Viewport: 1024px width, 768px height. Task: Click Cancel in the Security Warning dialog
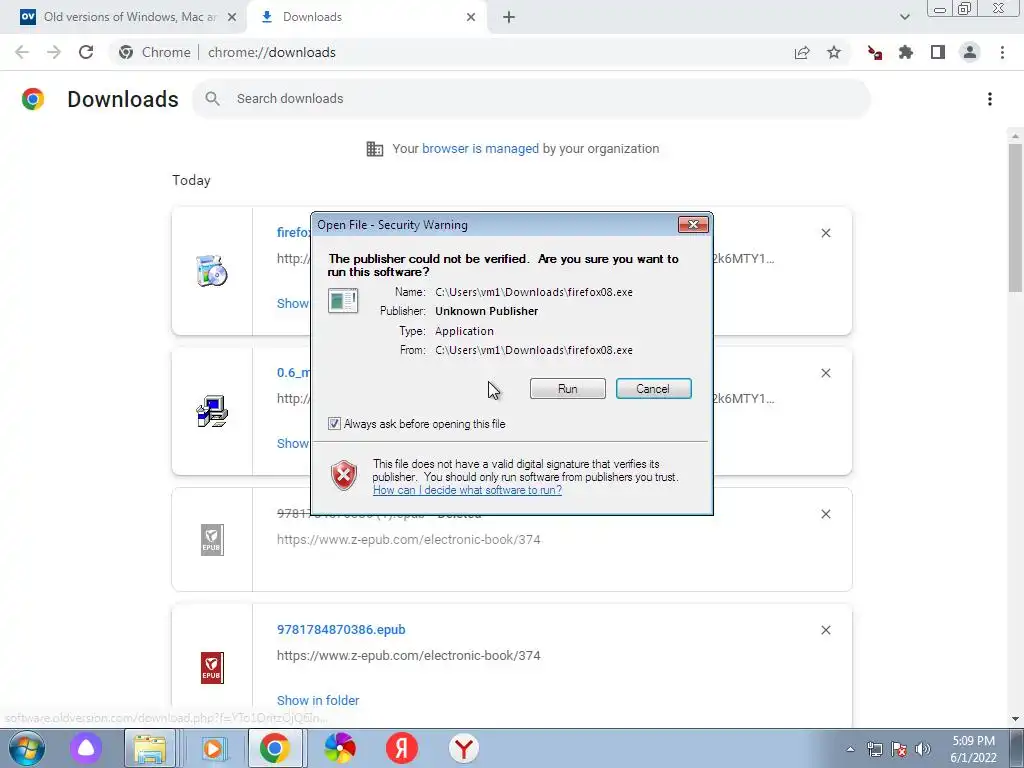coord(653,389)
